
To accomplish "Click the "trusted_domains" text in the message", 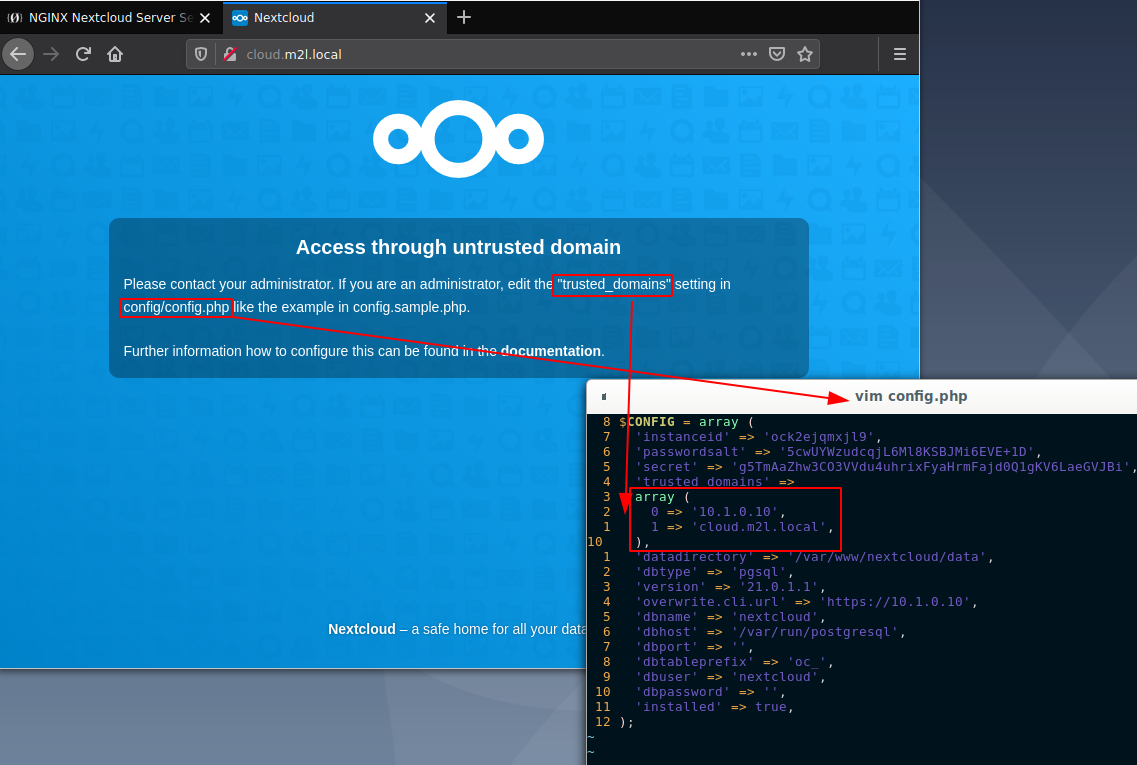I will click(x=613, y=284).
